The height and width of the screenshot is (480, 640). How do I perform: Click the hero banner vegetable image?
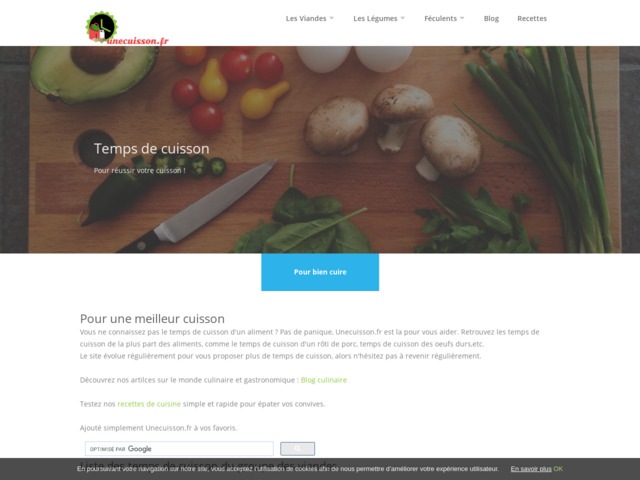[x=320, y=149]
